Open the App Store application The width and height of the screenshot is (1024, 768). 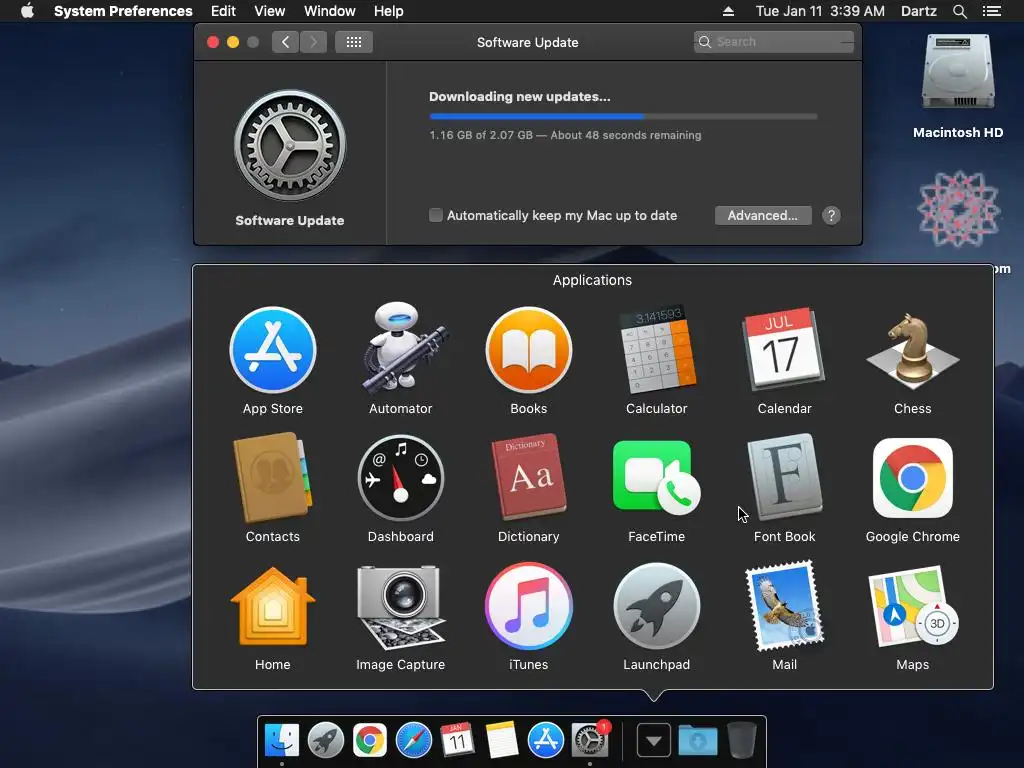pos(273,351)
